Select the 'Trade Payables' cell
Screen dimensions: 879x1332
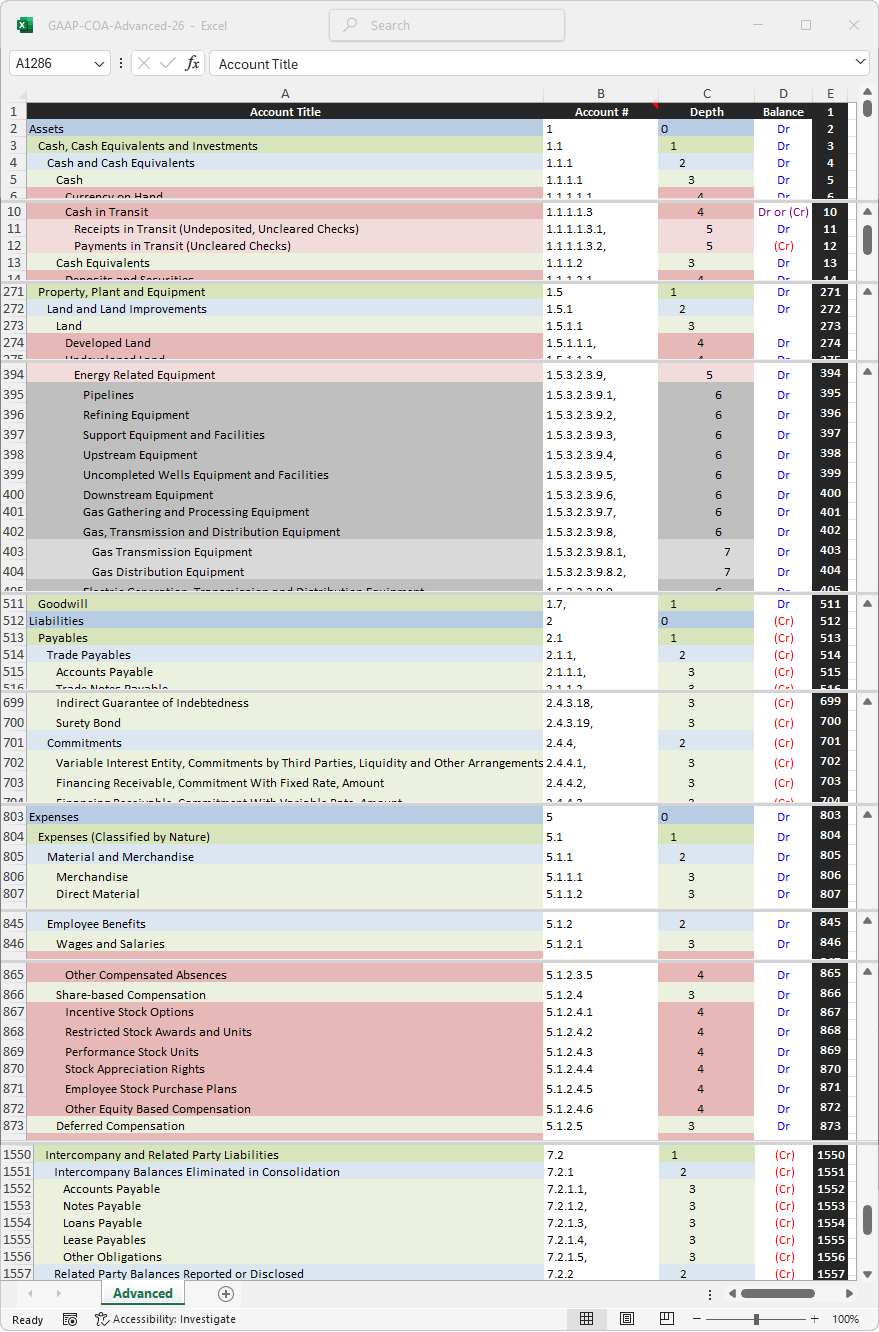point(285,655)
